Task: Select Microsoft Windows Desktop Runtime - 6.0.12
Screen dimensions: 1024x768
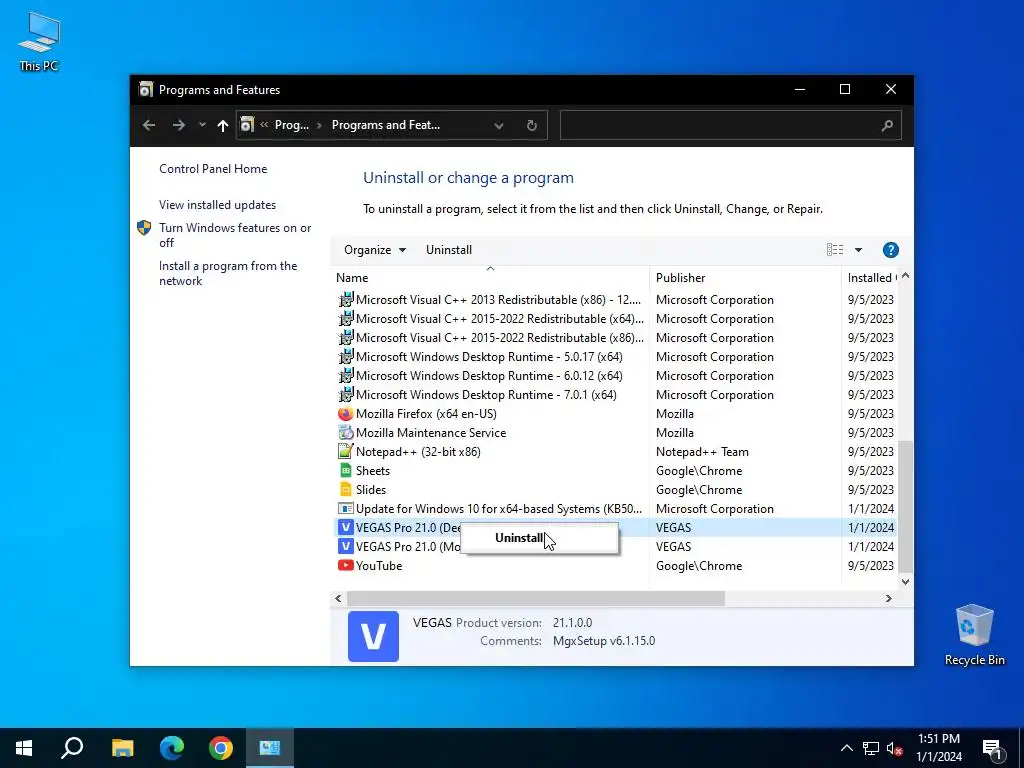Action: click(x=615, y=376)
